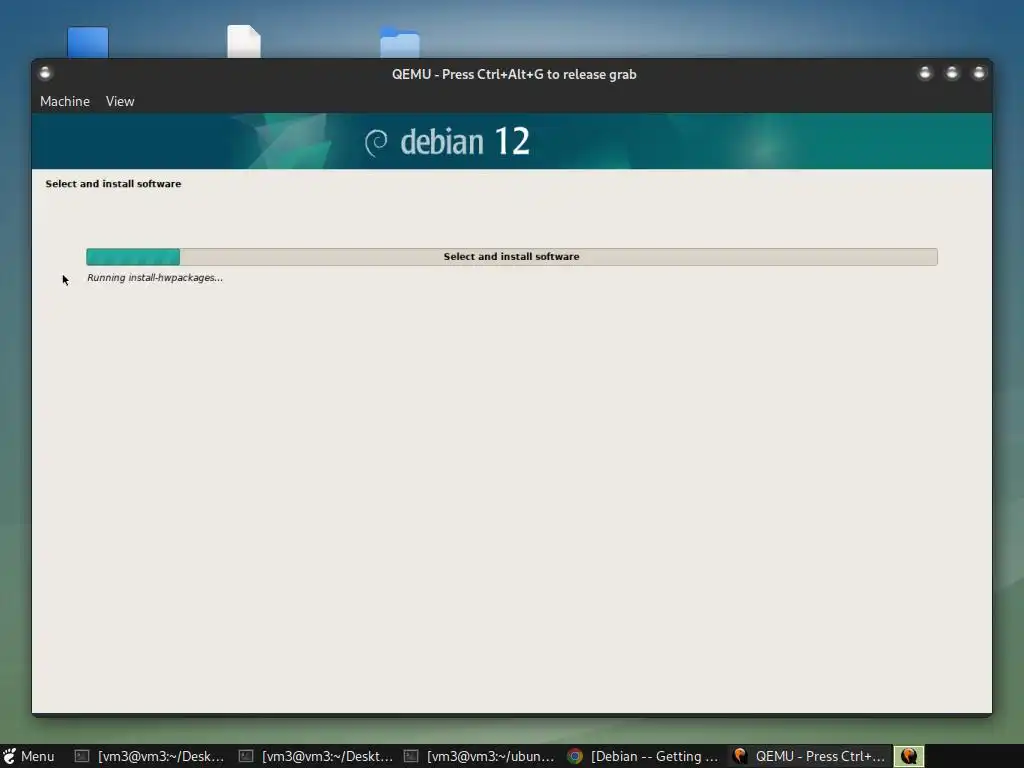Click terminal icon of vm3@vm3:~/ubun... task
1024x768 pixels.
[x=411, y=756]
